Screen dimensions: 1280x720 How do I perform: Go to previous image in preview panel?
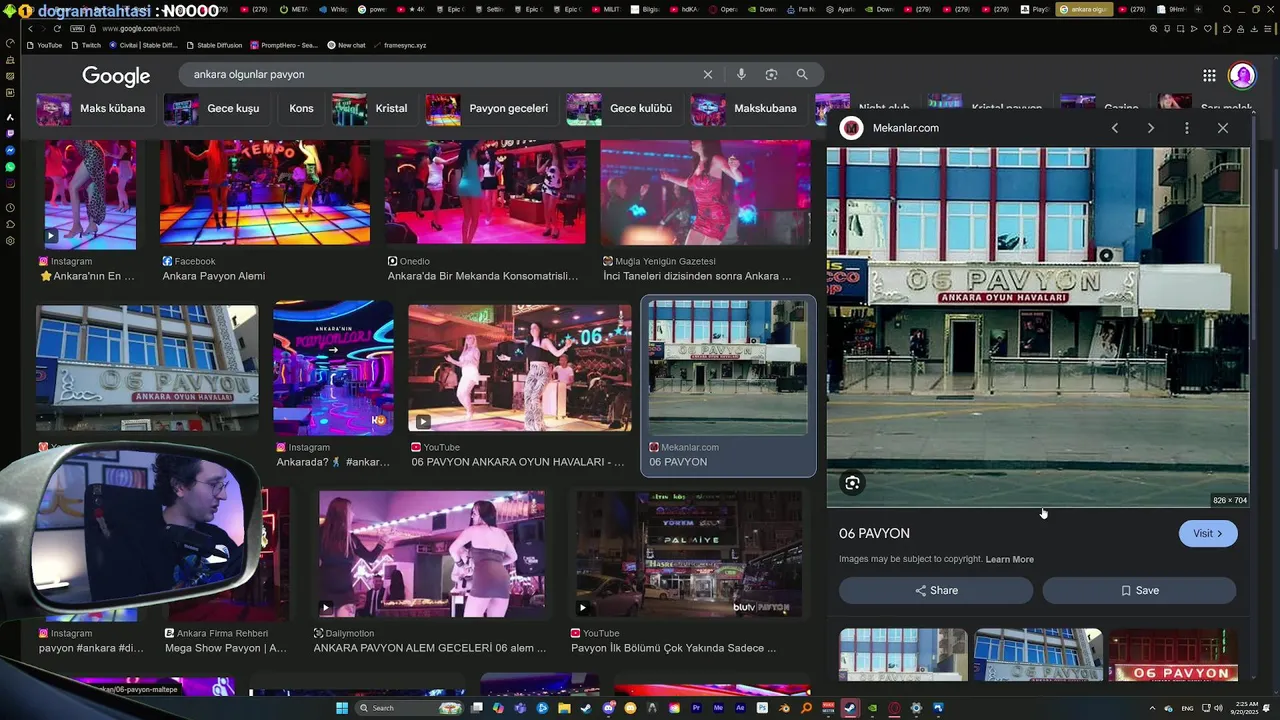click(1115, 128)
